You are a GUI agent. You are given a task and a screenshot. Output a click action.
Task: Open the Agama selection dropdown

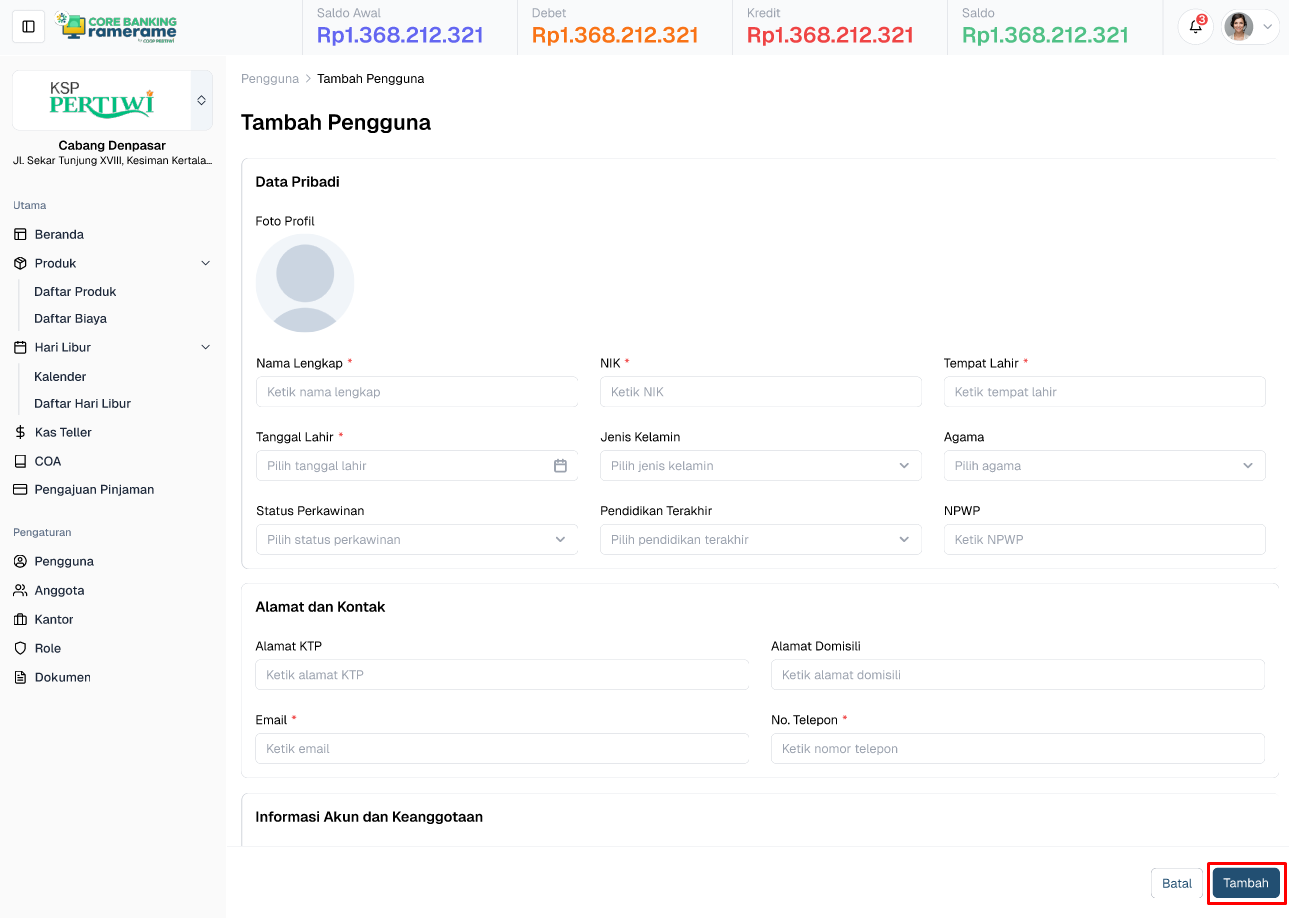[x=1248, y=465]
